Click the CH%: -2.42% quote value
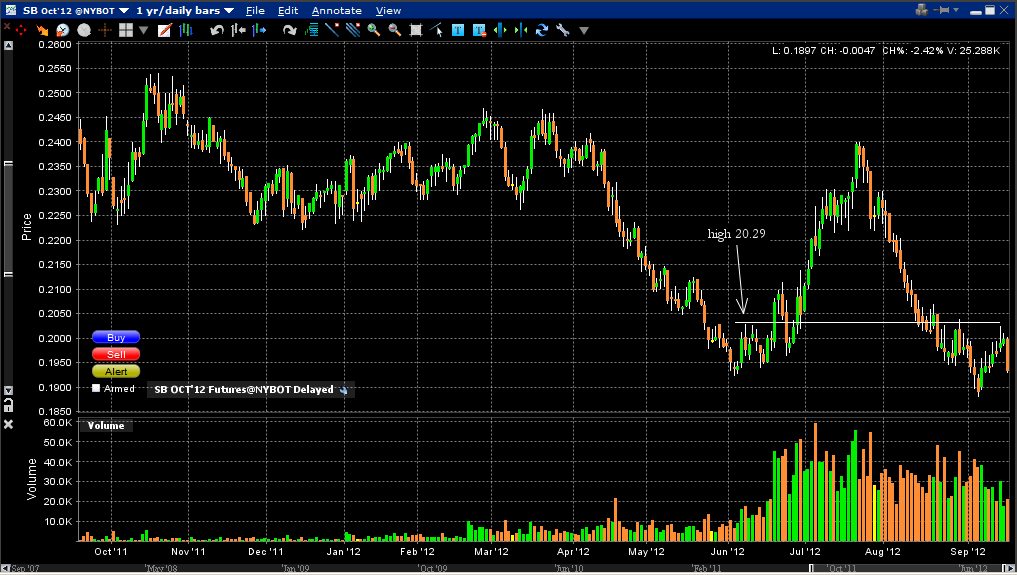 click(x=913, y=51)
